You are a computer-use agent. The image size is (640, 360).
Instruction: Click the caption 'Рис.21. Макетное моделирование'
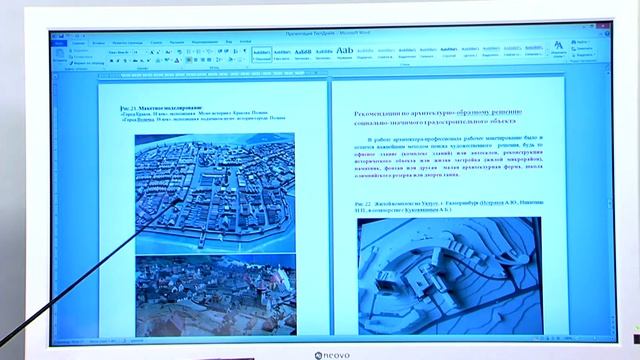162,108
